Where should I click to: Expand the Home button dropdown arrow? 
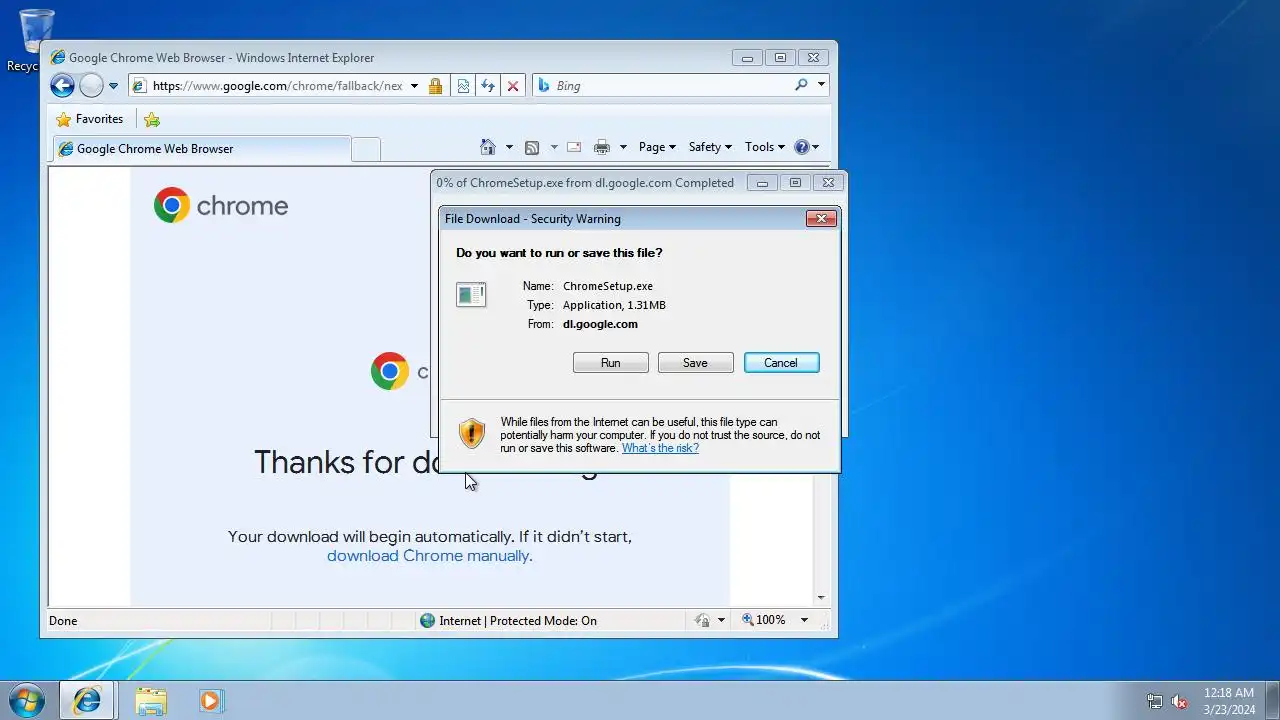point(509,147)
